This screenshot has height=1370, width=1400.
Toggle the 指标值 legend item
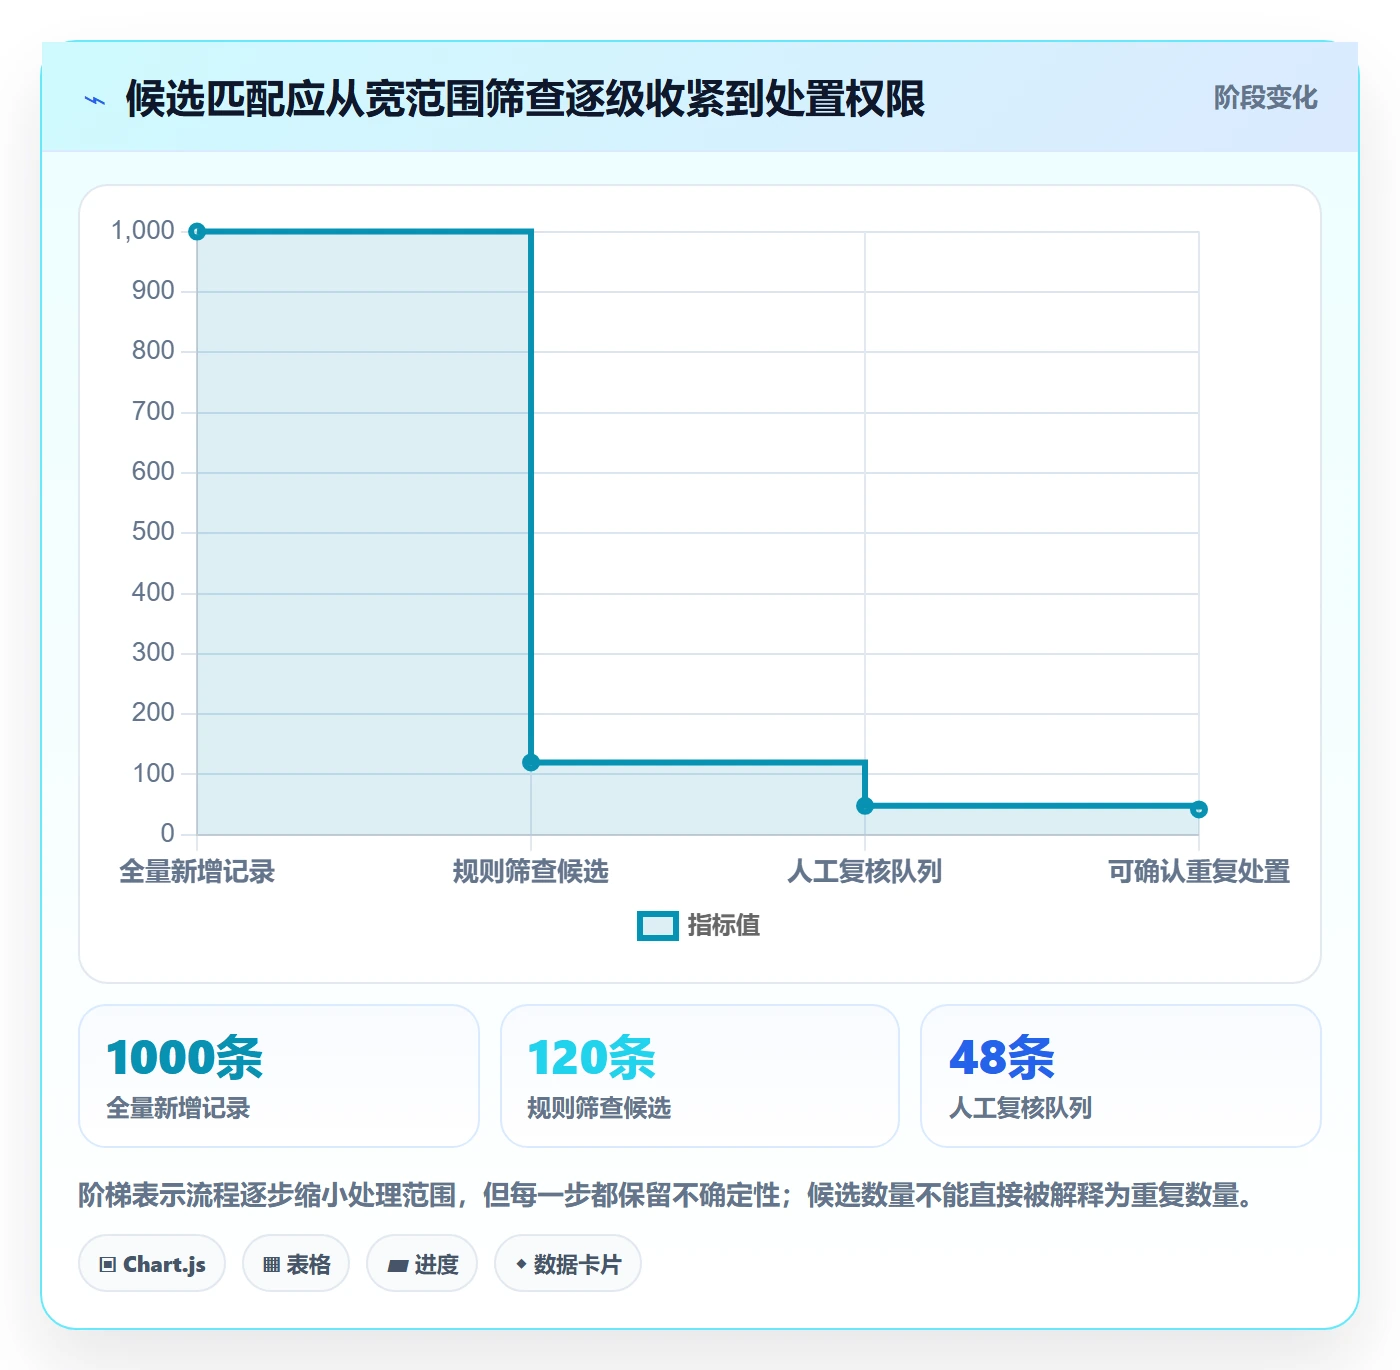tap(699, 926)
